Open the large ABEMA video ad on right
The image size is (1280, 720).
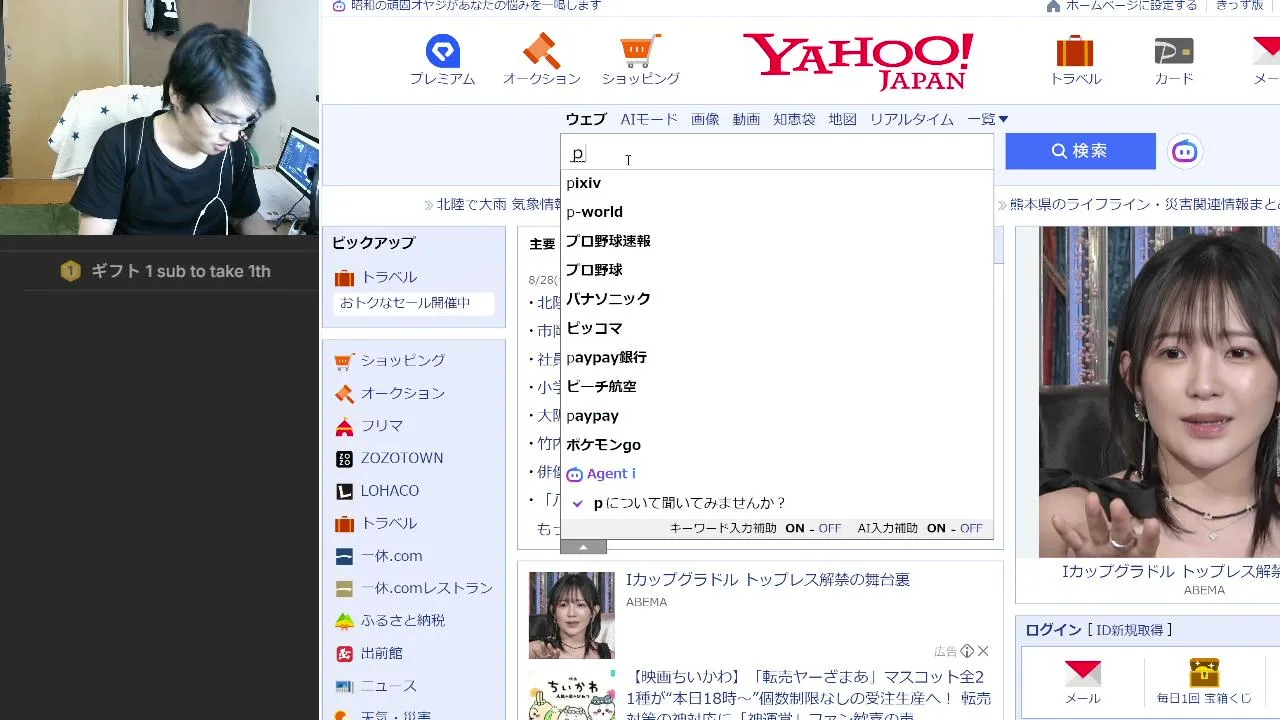point(1160,392)
